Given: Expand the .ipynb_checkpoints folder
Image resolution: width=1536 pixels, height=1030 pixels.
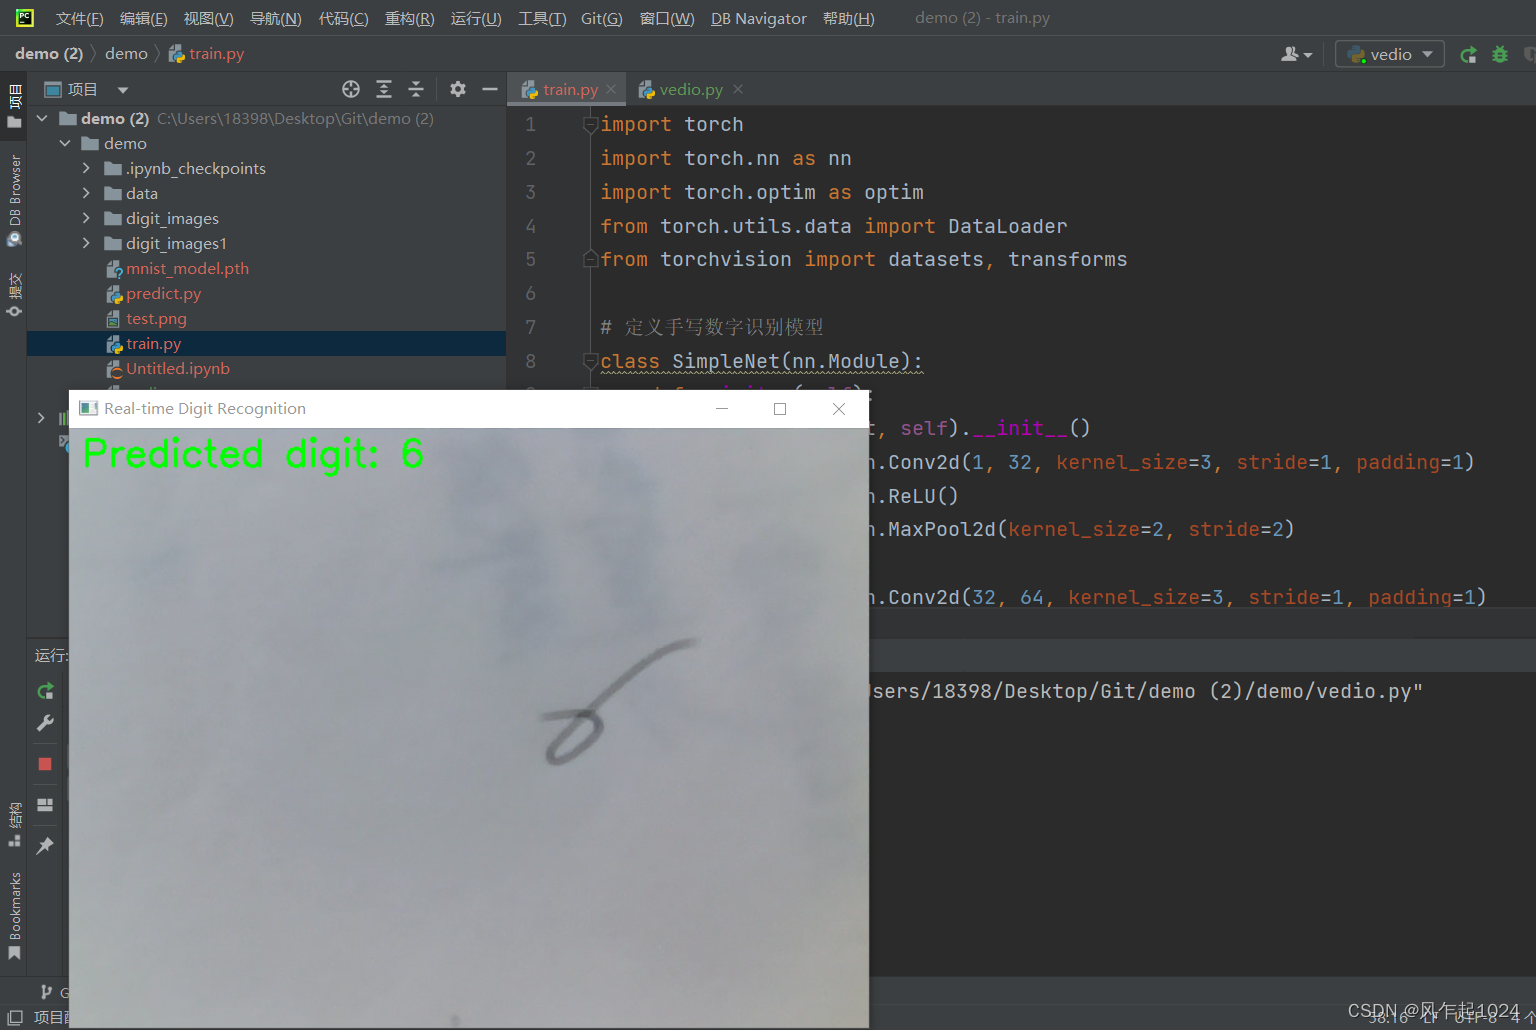Looking at the screenshot, I should point(86,168).
